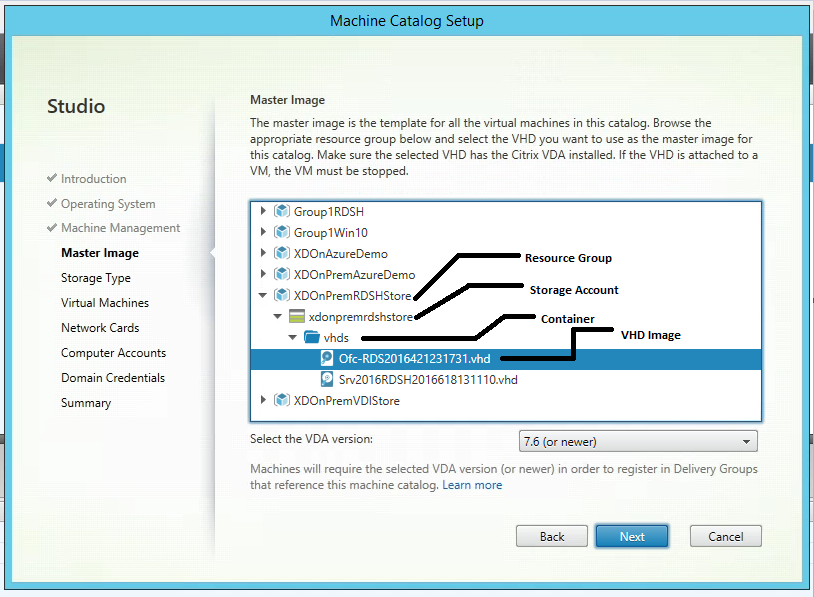
Task: Click the XDOnAzureDemo resource group icon
Action: 281,253
